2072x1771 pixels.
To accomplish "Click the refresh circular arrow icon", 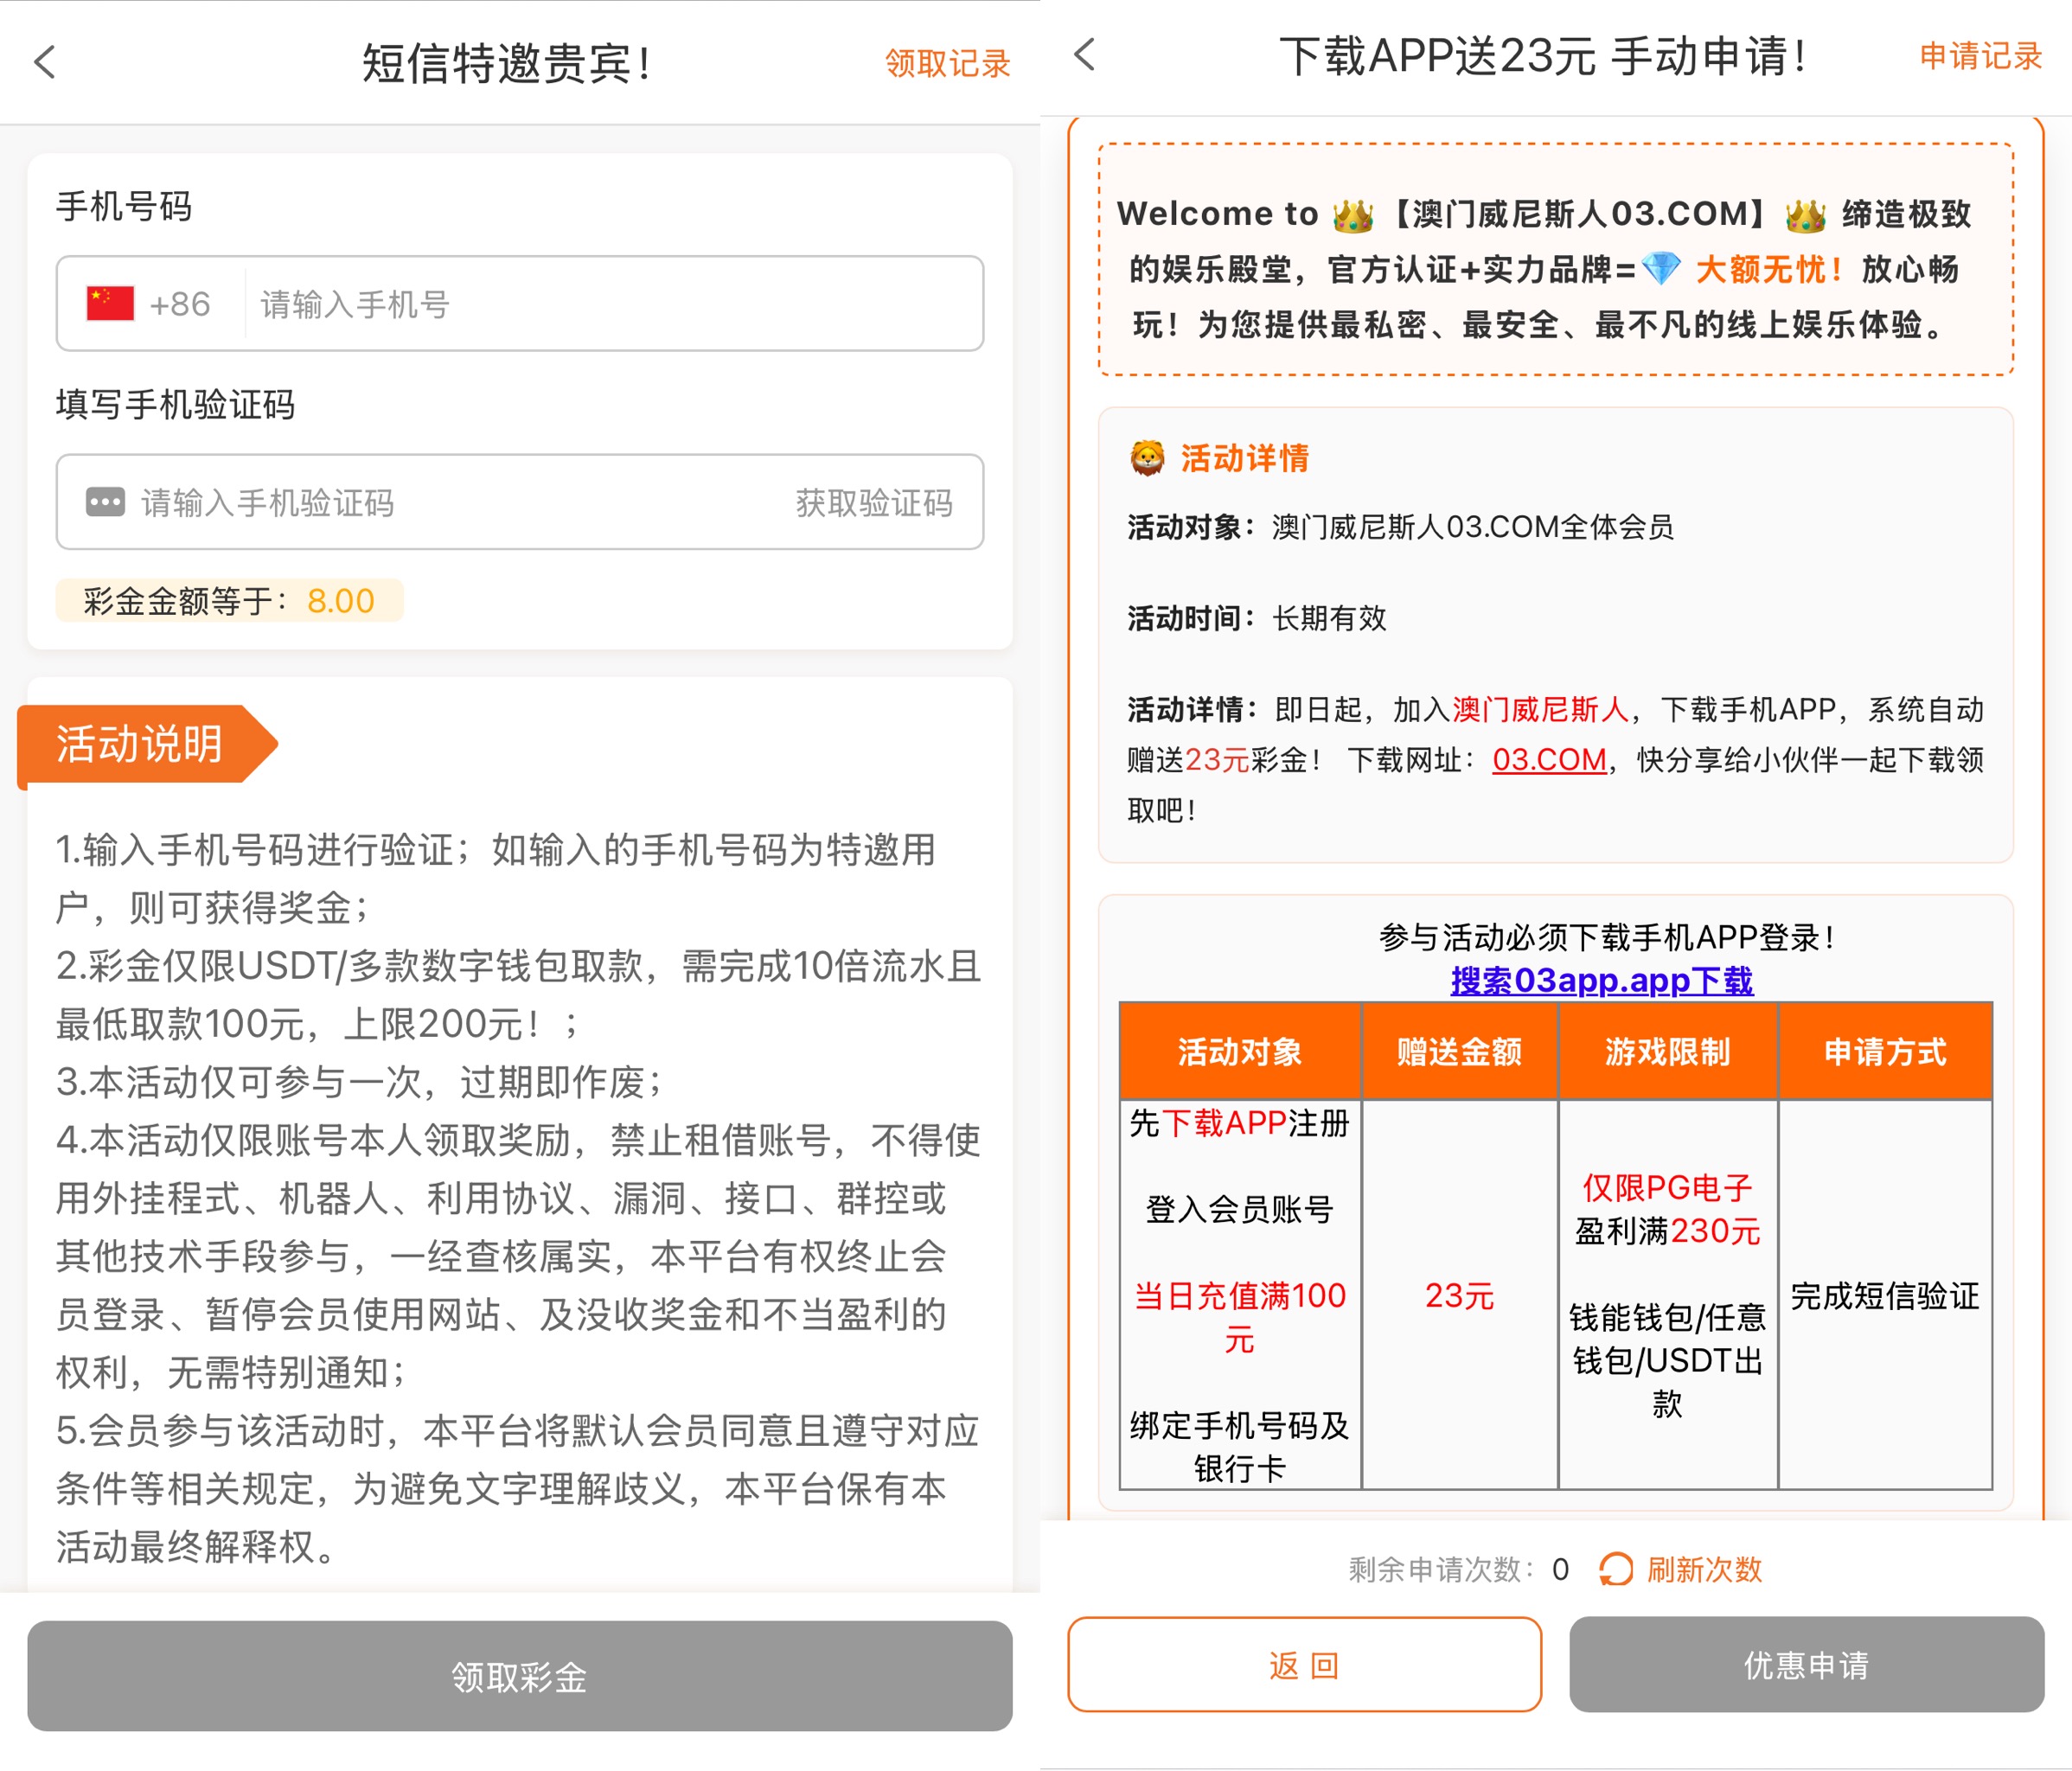I will [x=1616, y=1569].
